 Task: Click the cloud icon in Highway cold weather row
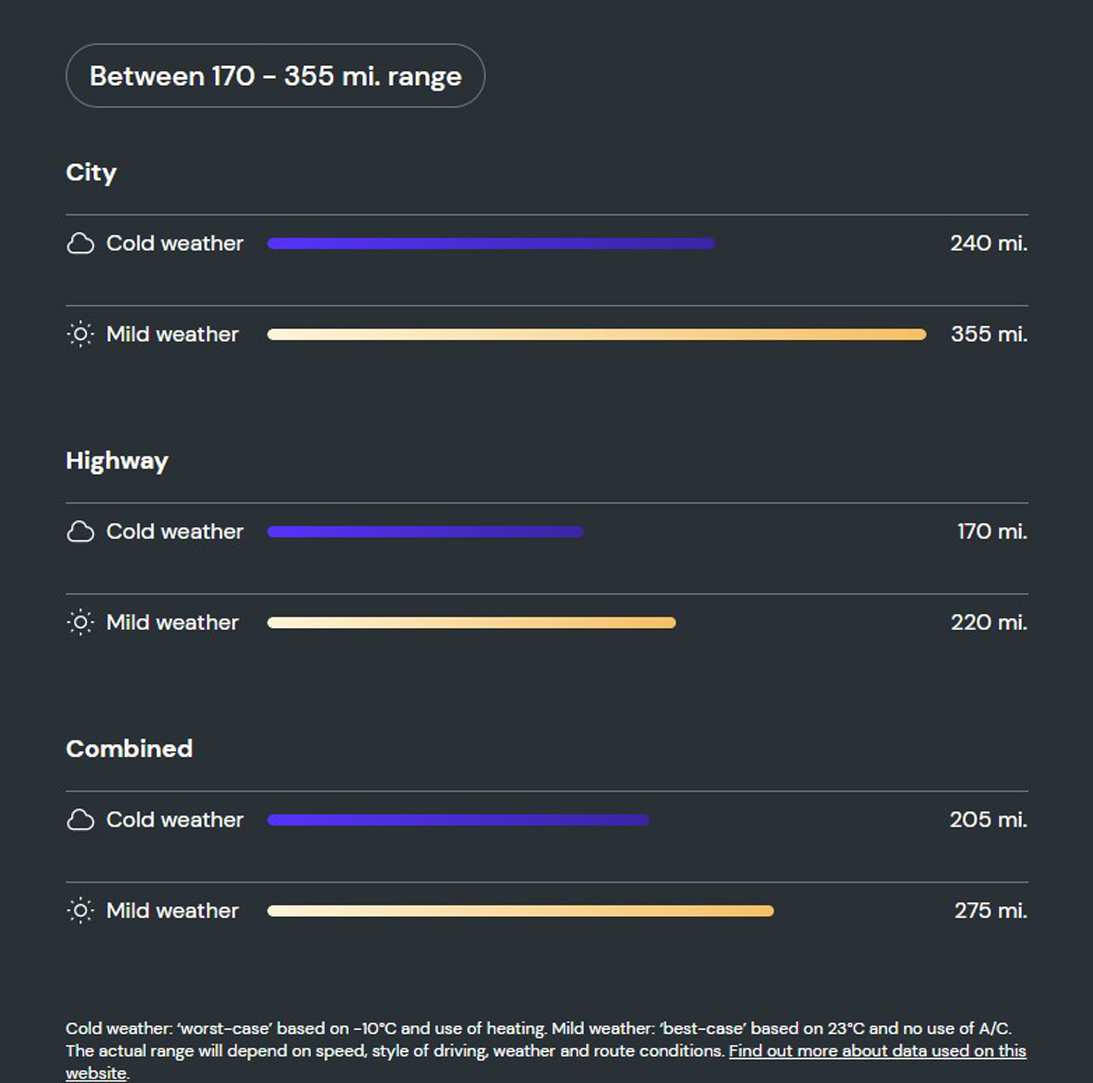click(x=80, y=532)
